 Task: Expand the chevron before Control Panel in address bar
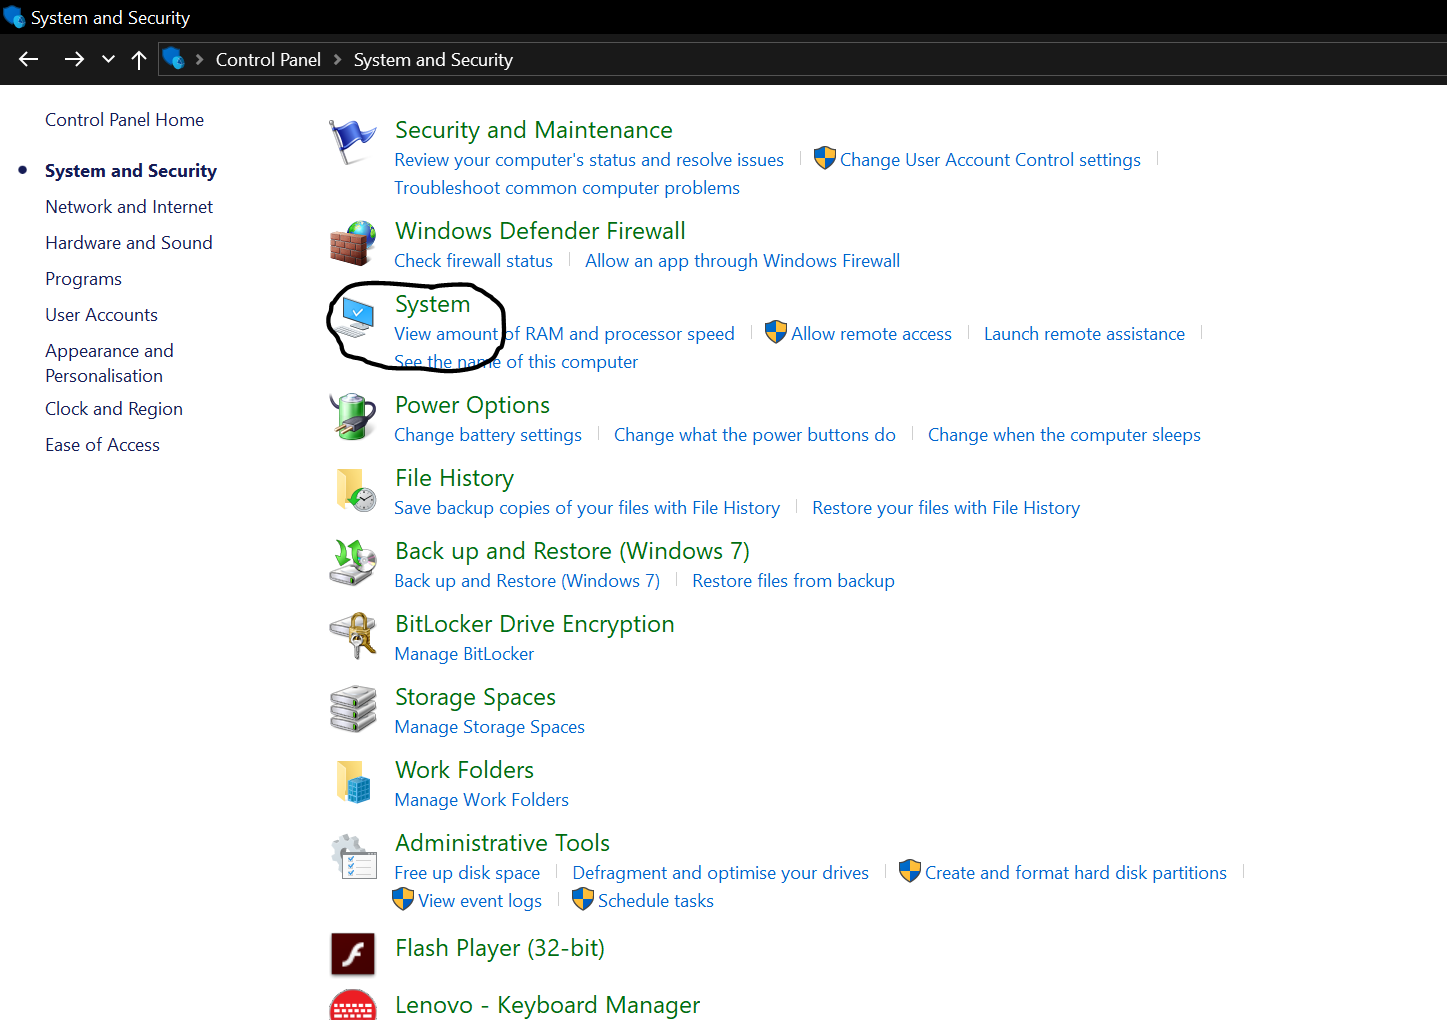point(200,60)
